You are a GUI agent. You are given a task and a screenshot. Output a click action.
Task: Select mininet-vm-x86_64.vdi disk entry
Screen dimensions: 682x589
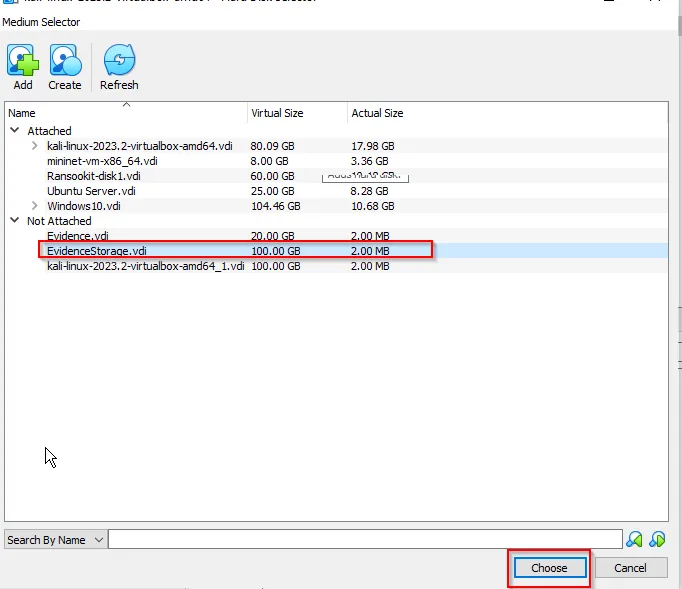click(102, 161)
